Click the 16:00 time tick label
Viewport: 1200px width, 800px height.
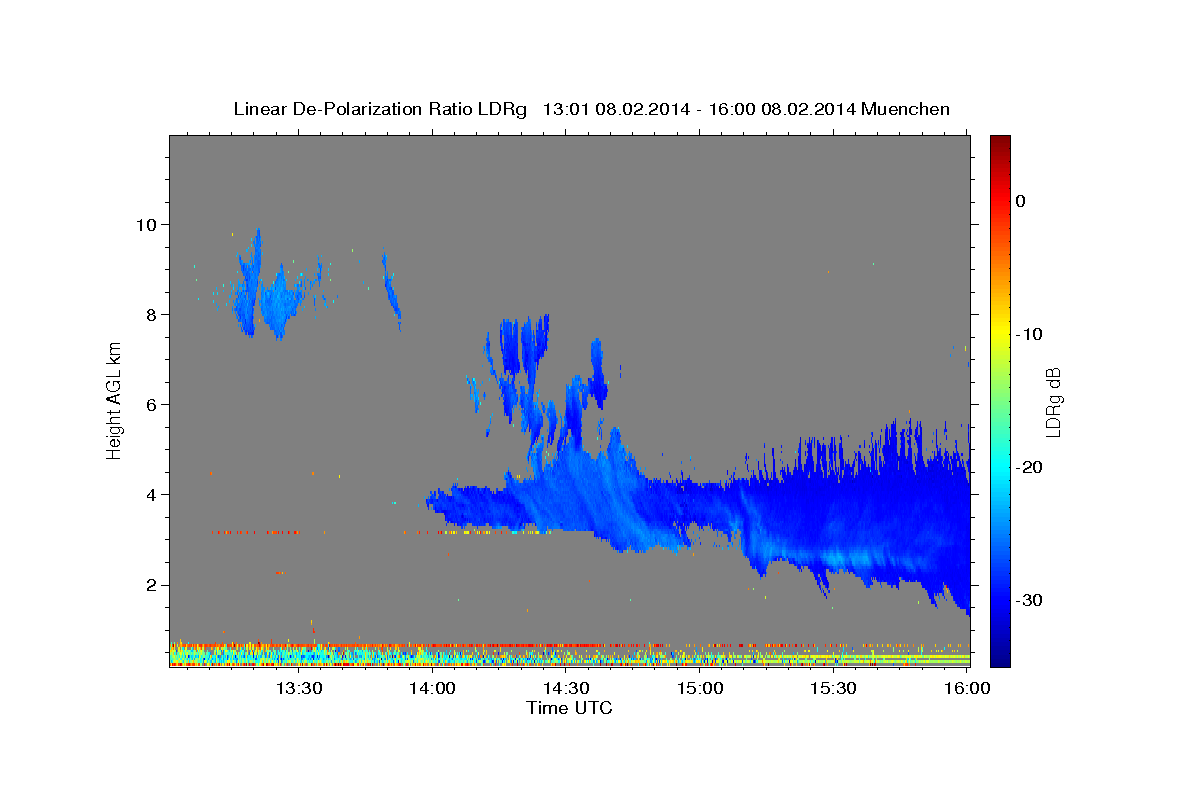click(968, 689)
